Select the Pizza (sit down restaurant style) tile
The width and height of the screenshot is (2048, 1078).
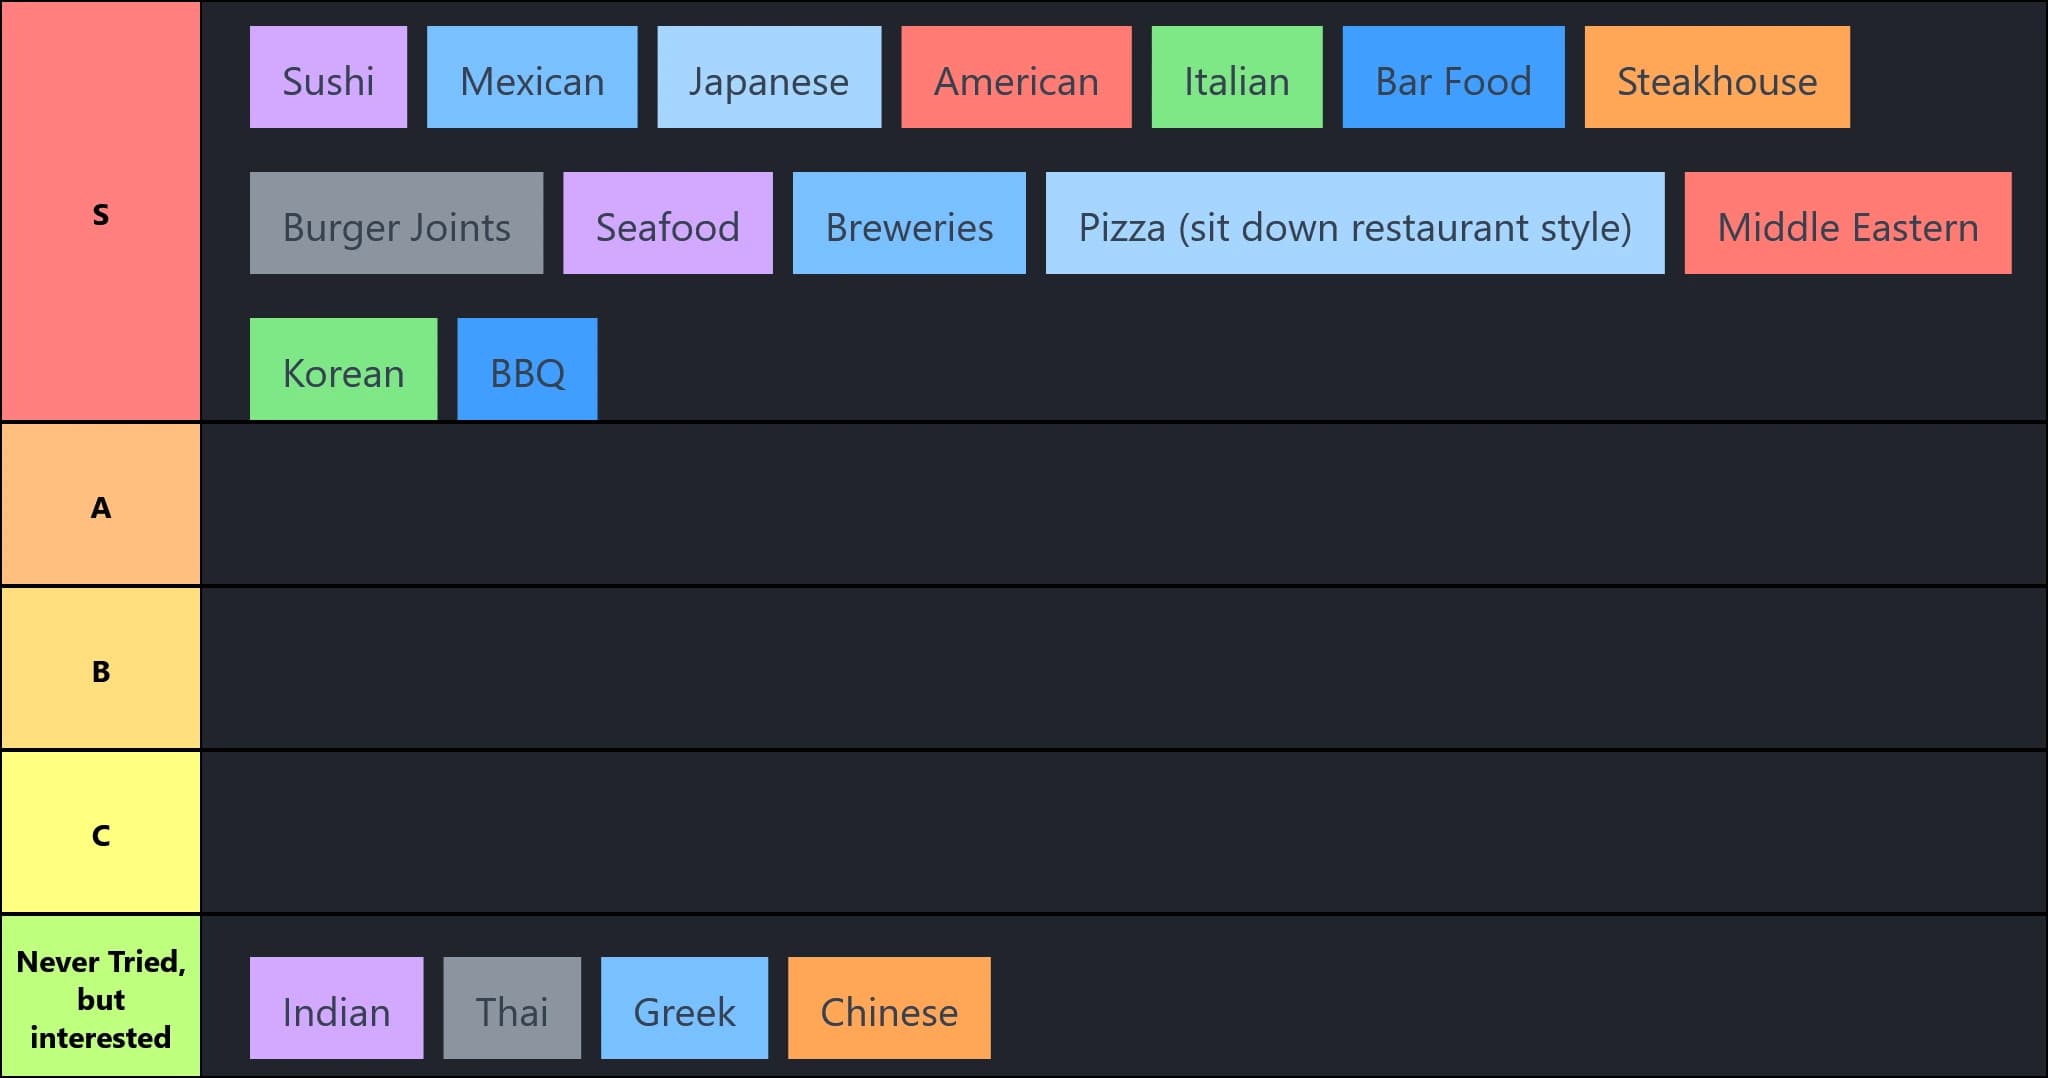(x=1355, y=223)
